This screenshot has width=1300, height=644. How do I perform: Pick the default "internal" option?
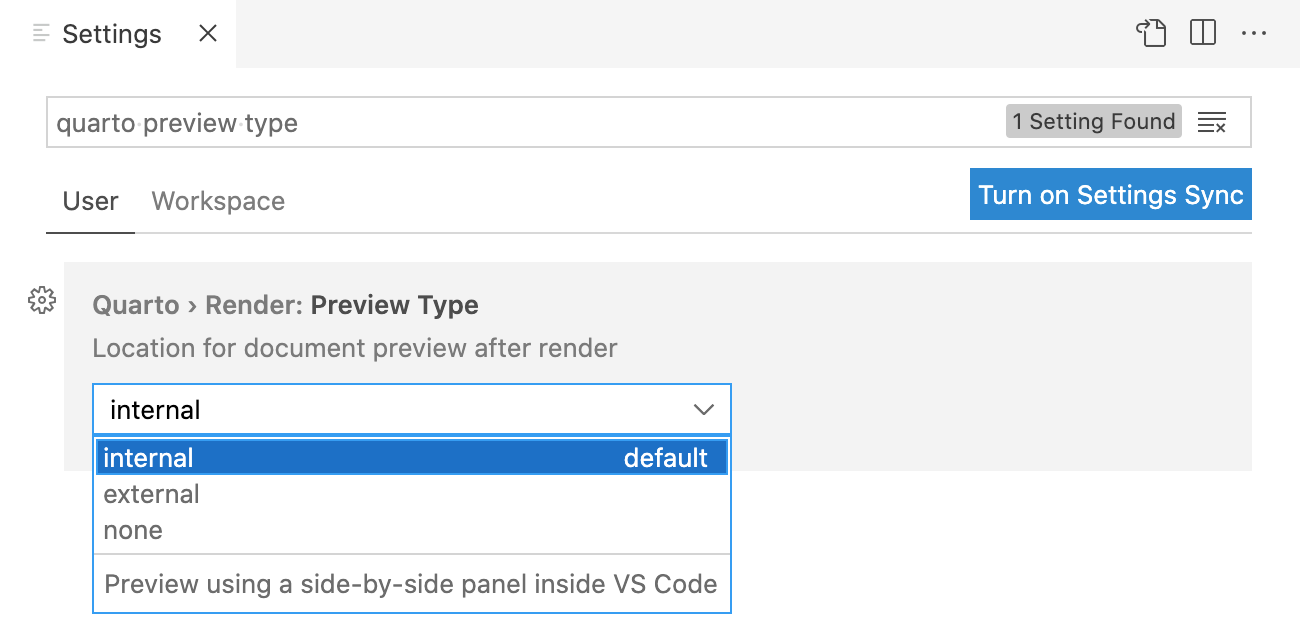(148, 457)
